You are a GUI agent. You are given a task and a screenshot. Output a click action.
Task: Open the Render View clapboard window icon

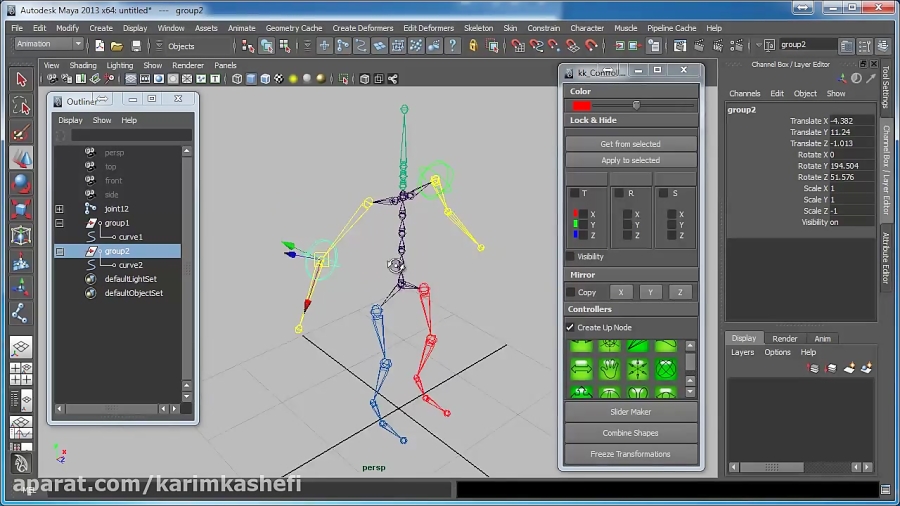[x=680, y=45]
